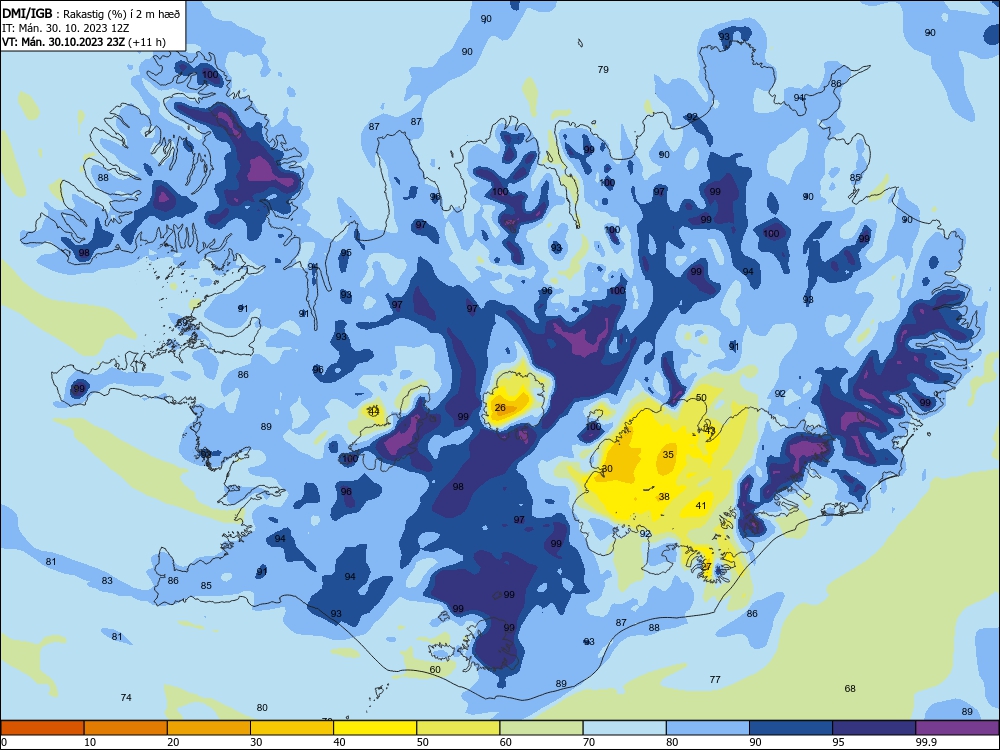Click the humidity value 26 on the map
1000x750 pixels.
[x=500, y=408]
